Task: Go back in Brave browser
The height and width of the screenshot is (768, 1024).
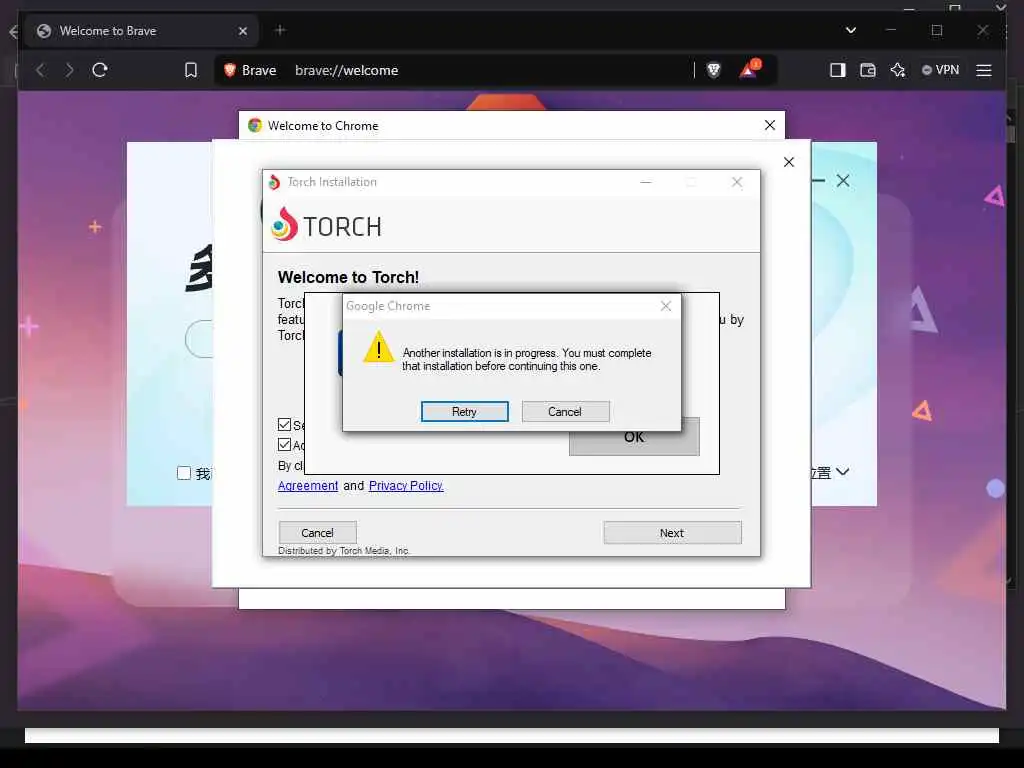Action: 40,70
